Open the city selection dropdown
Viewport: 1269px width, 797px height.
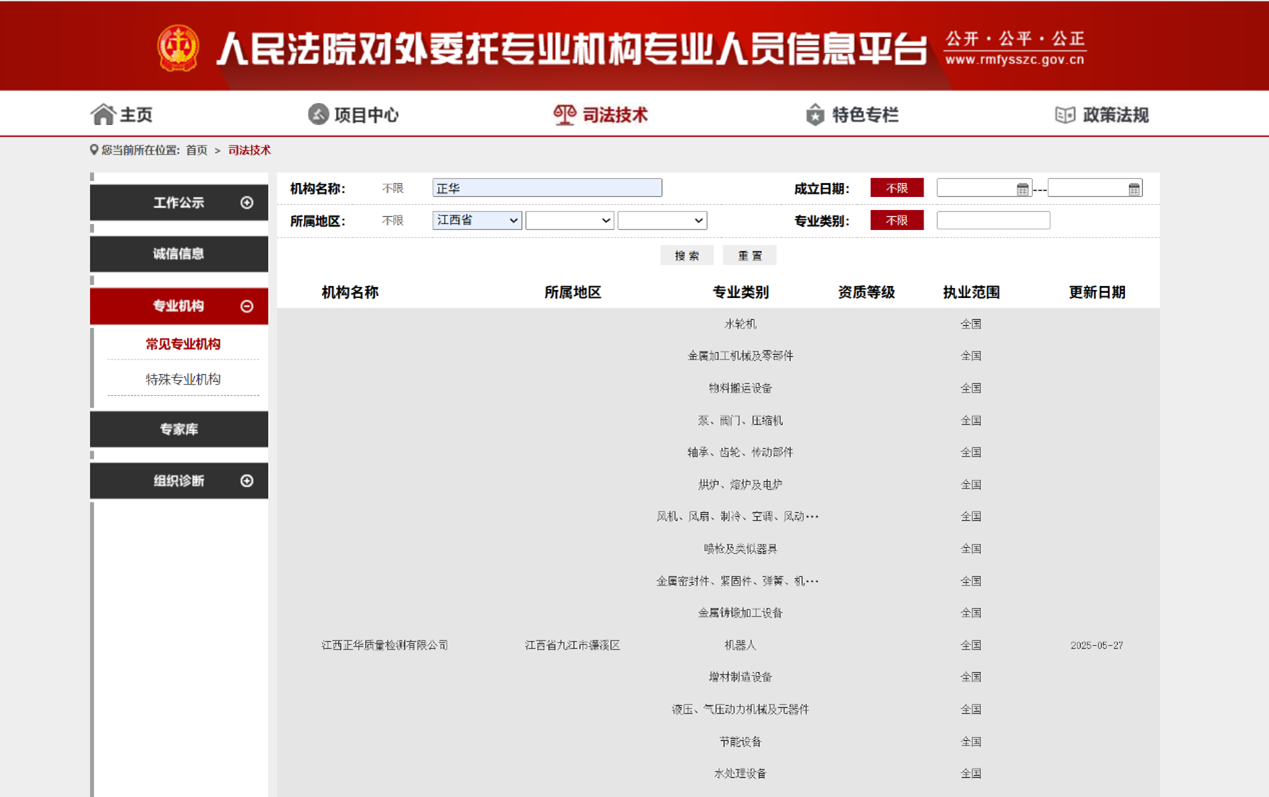[x=569, y=220]
